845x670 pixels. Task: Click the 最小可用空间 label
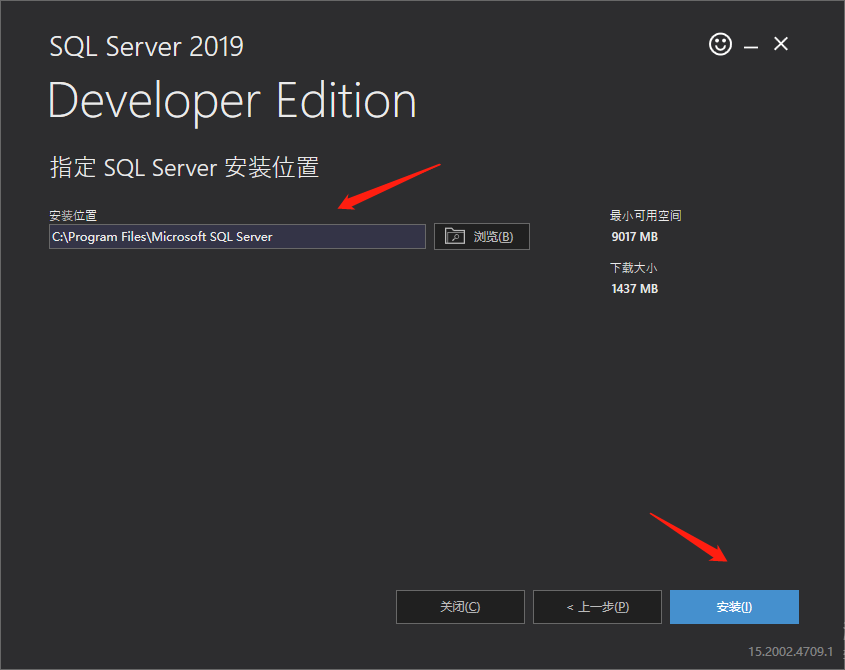tap(645, 214)
